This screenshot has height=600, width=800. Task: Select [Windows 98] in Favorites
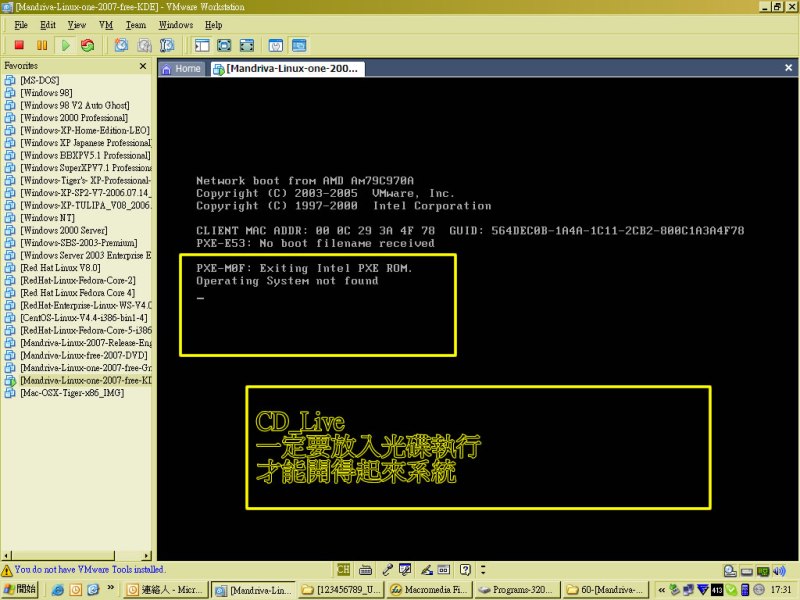39,92
